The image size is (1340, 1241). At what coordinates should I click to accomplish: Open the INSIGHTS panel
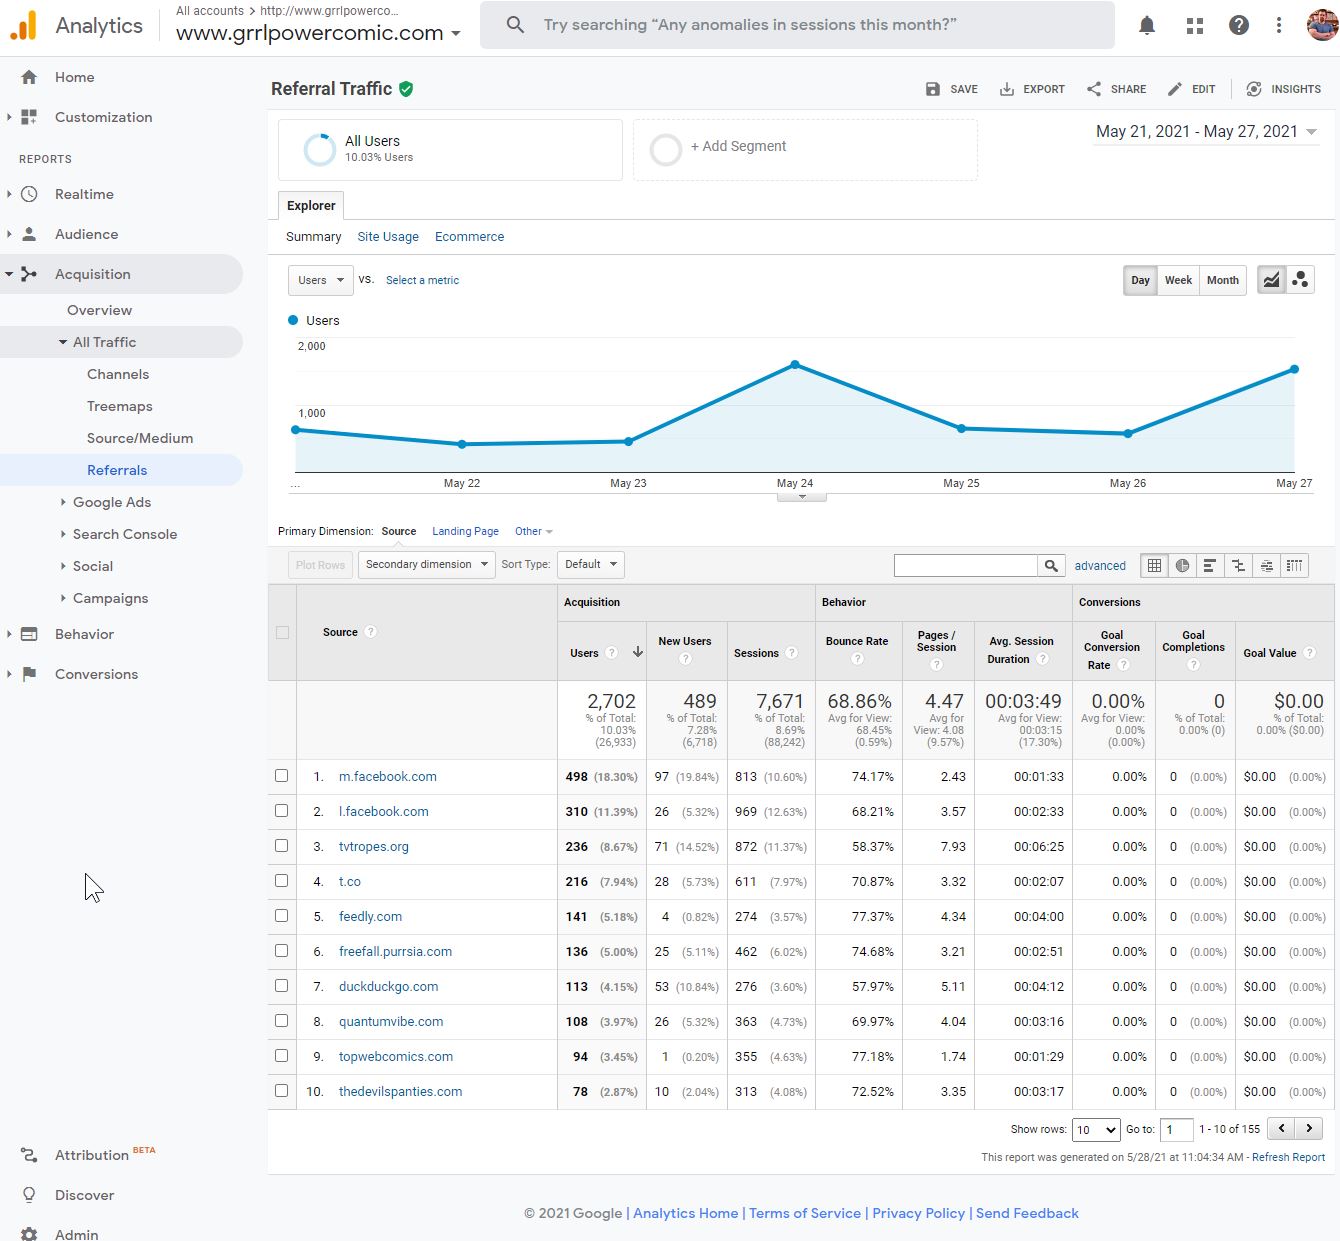(x=1283, y=89)
